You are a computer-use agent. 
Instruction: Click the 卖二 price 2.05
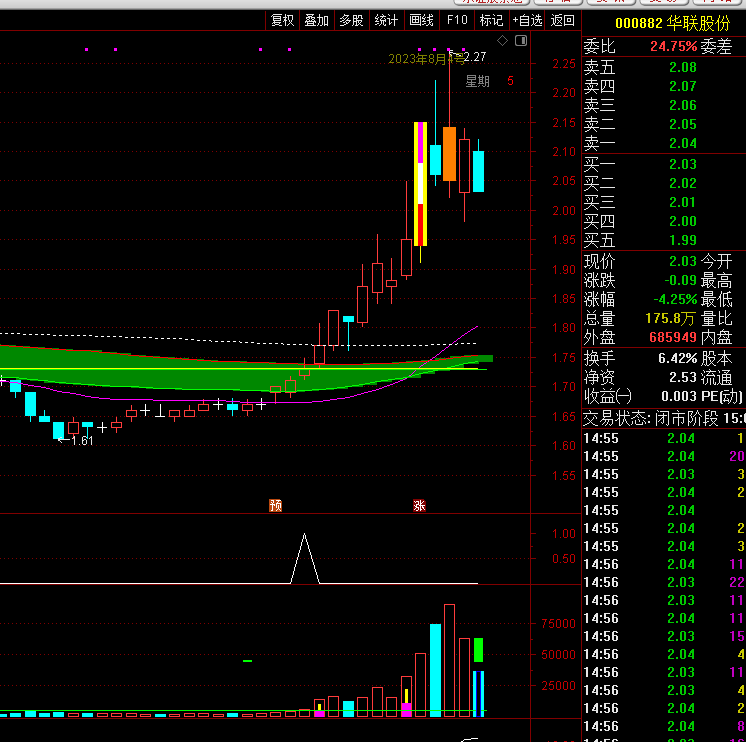tap(683, 125)
